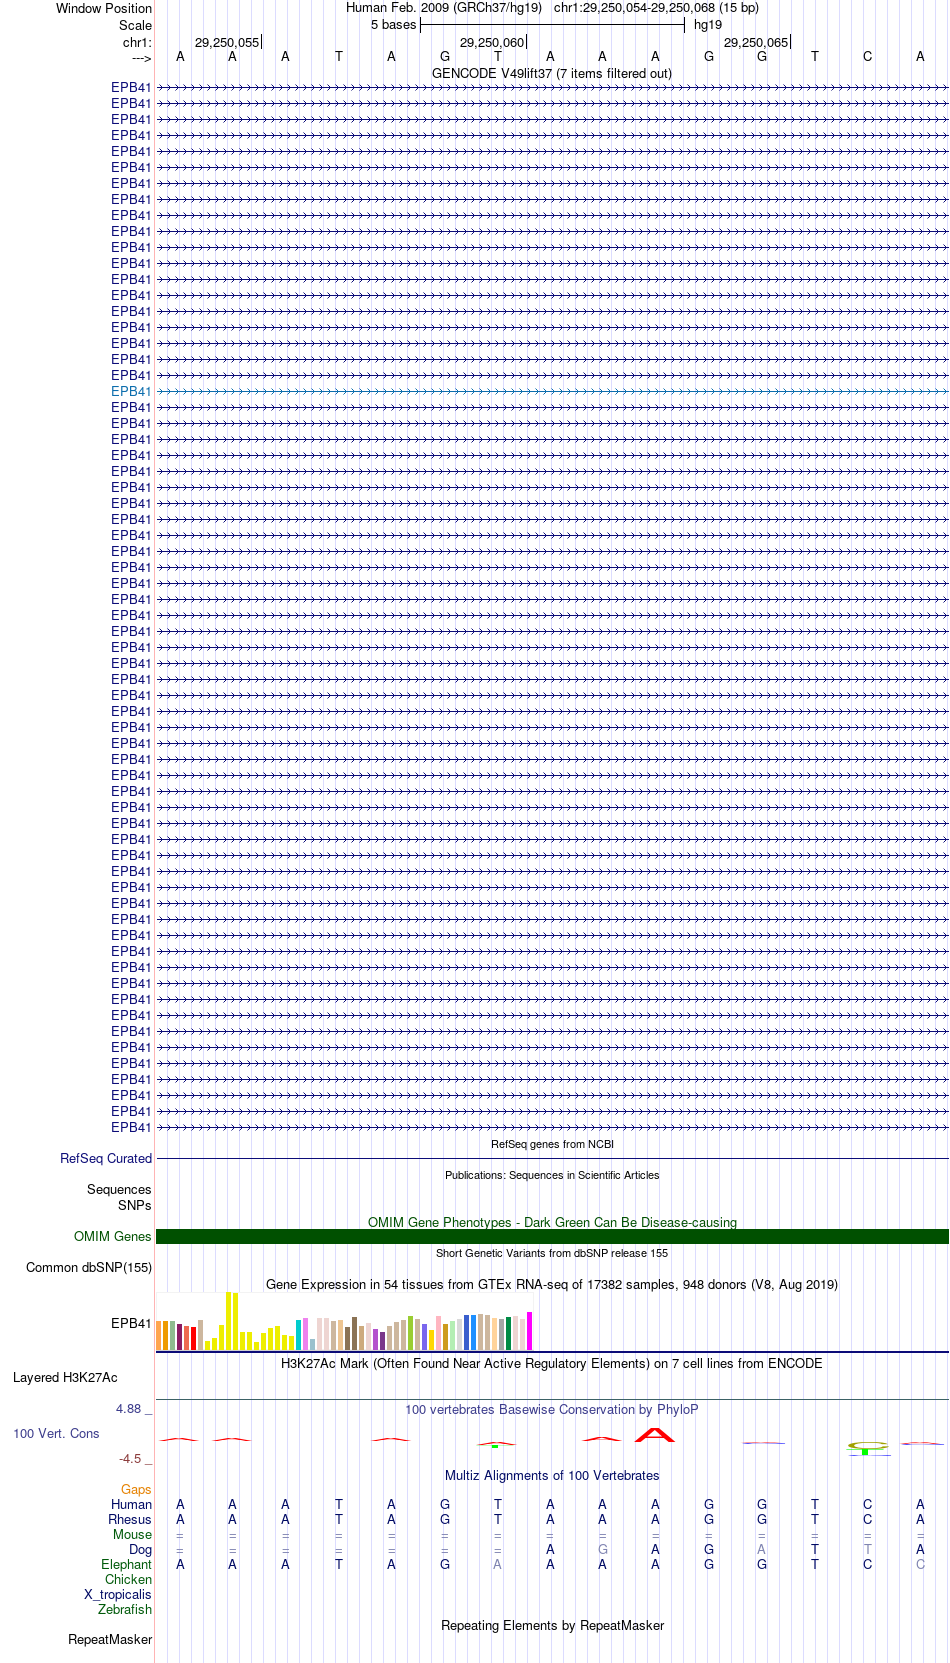Click the 100 Vert. Cons side label
950x1663 pixels.
point(56,1433)
